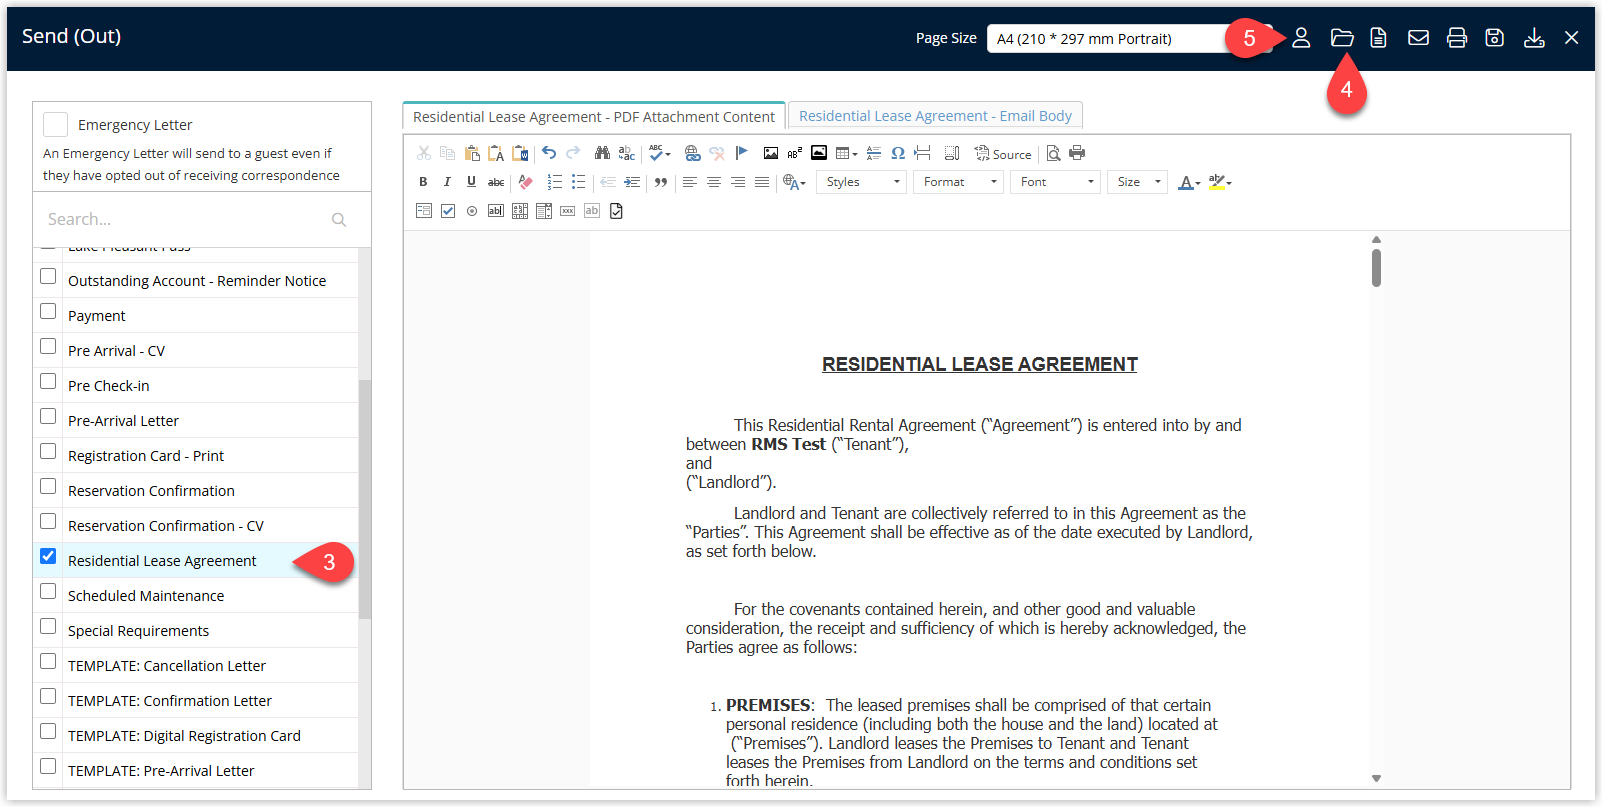Open the Size dropdown
This screenshot has width=1603, height=808.
coord(1137,182)
